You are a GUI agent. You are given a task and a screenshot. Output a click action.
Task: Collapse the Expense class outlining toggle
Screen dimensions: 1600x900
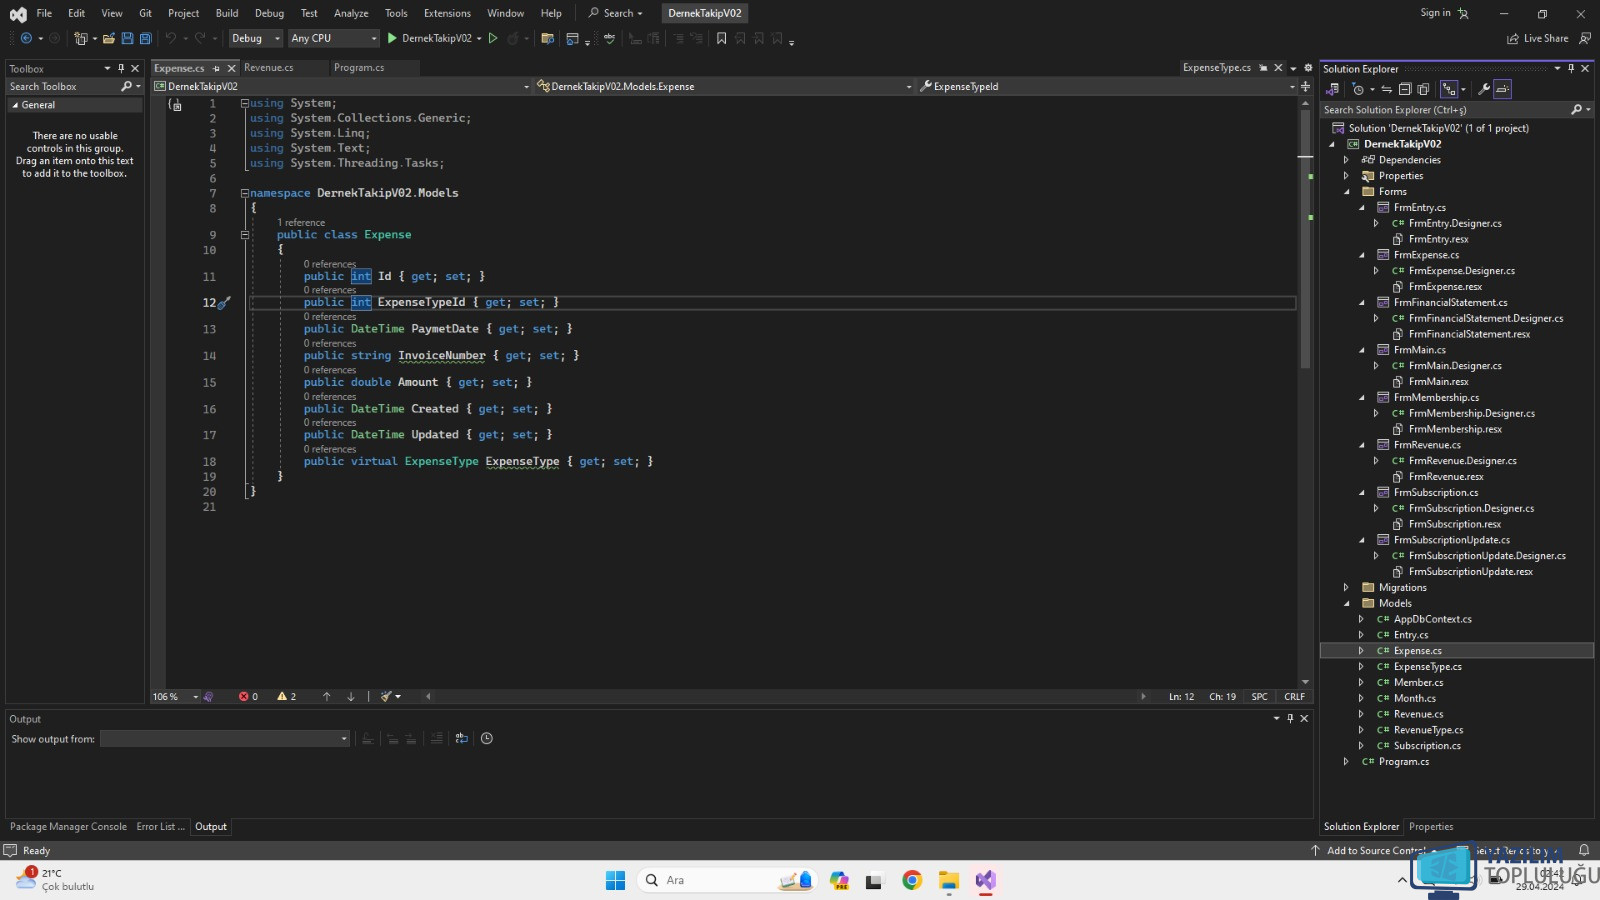(245, 235)
